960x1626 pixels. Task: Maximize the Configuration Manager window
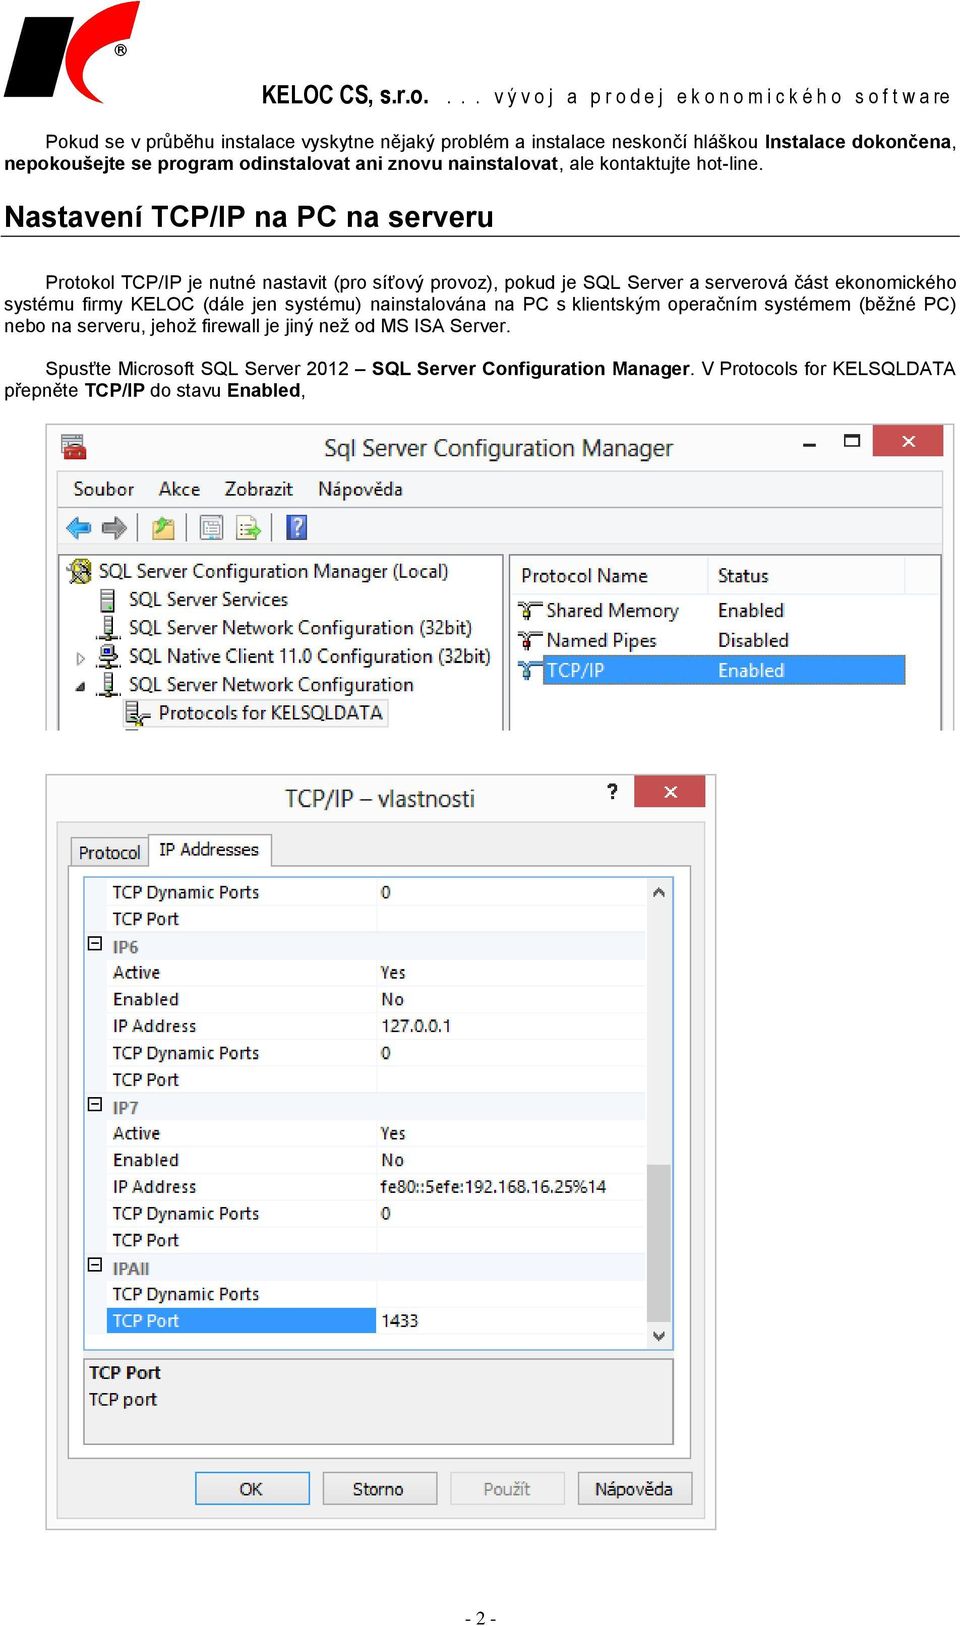tap(852, 441)
